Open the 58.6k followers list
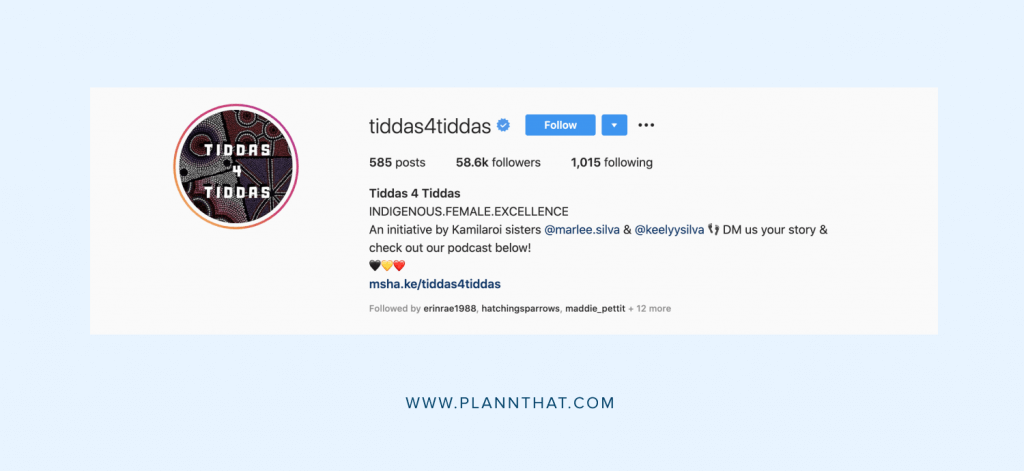The height and width of the screenshot is (471, 1024). pos(498,163)
